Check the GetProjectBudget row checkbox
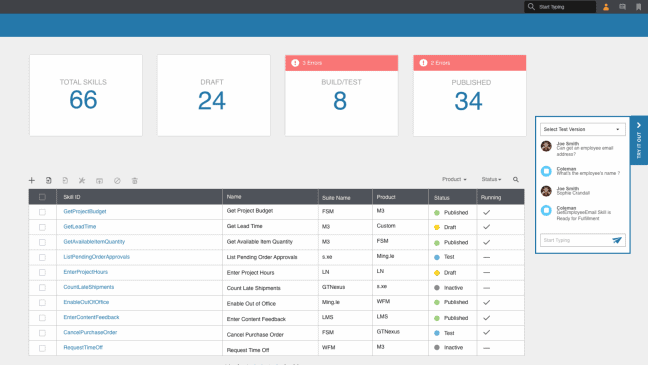 click(x=42, y=212)
